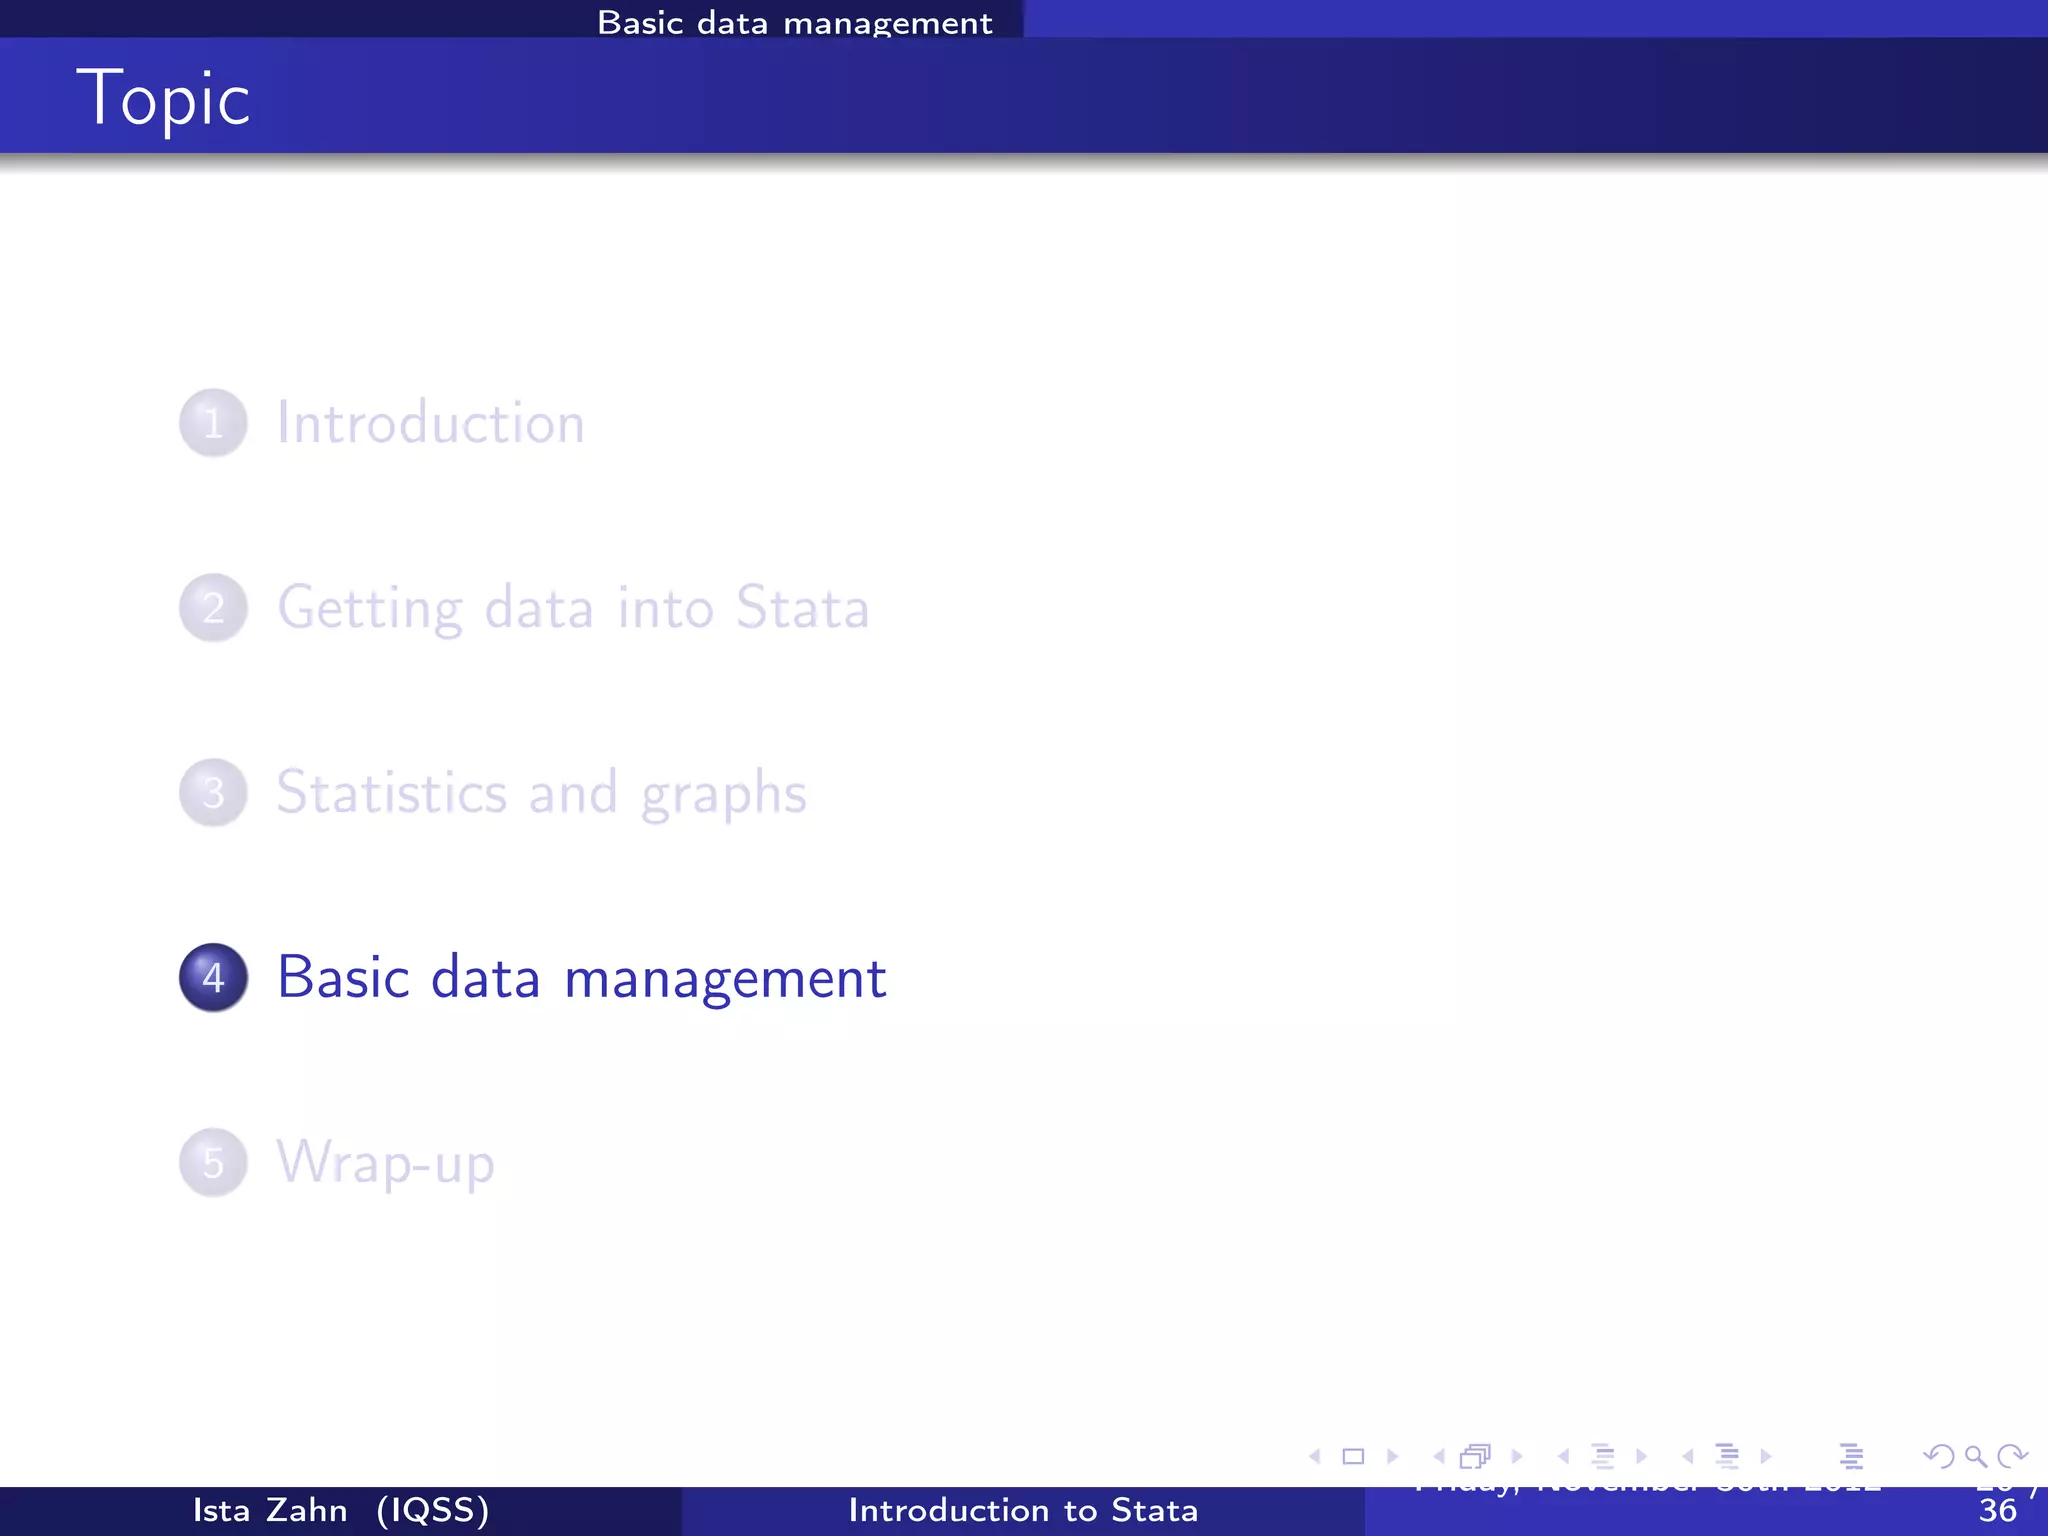Click the slide icon in navigation bar
The width and height of the screenshot is (2048, 1536).
[1353, 1456]
